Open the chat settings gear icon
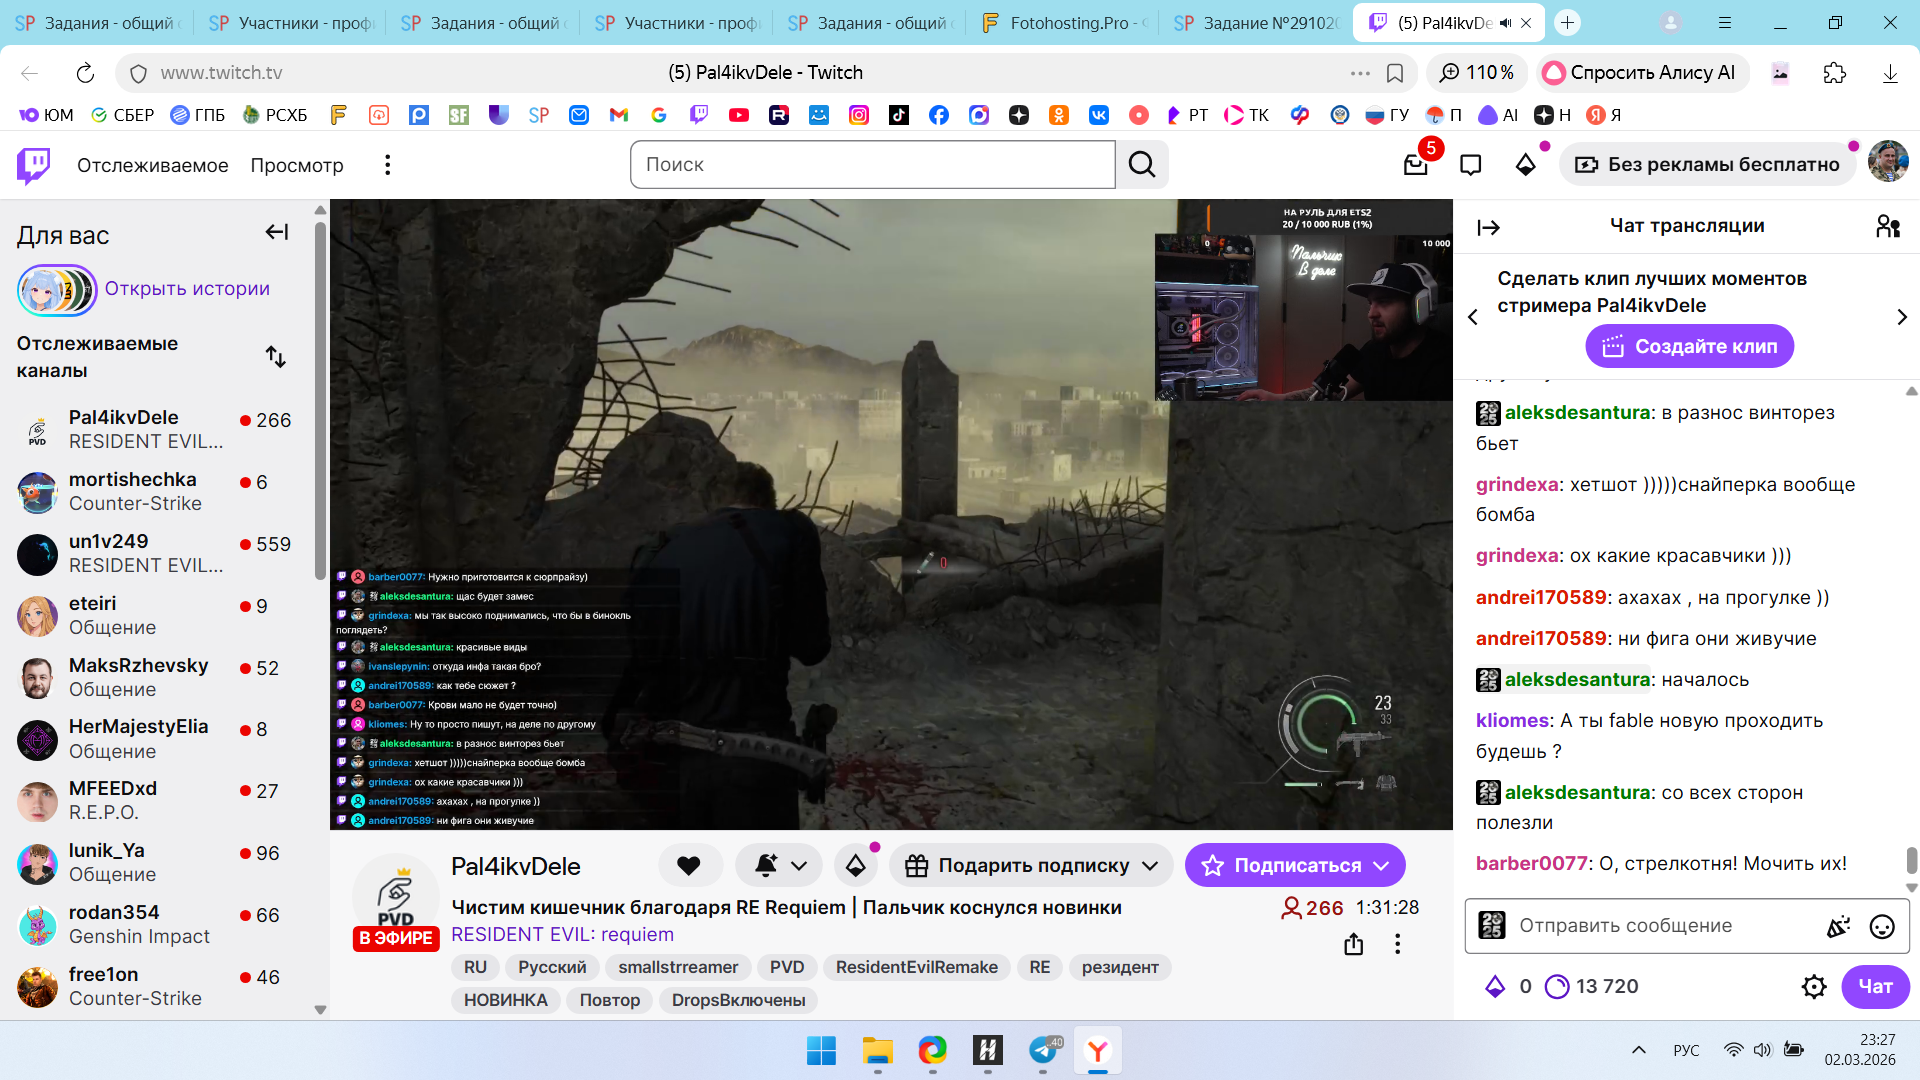Viewport: 1920px width, 1080px height. point(1813,987)
